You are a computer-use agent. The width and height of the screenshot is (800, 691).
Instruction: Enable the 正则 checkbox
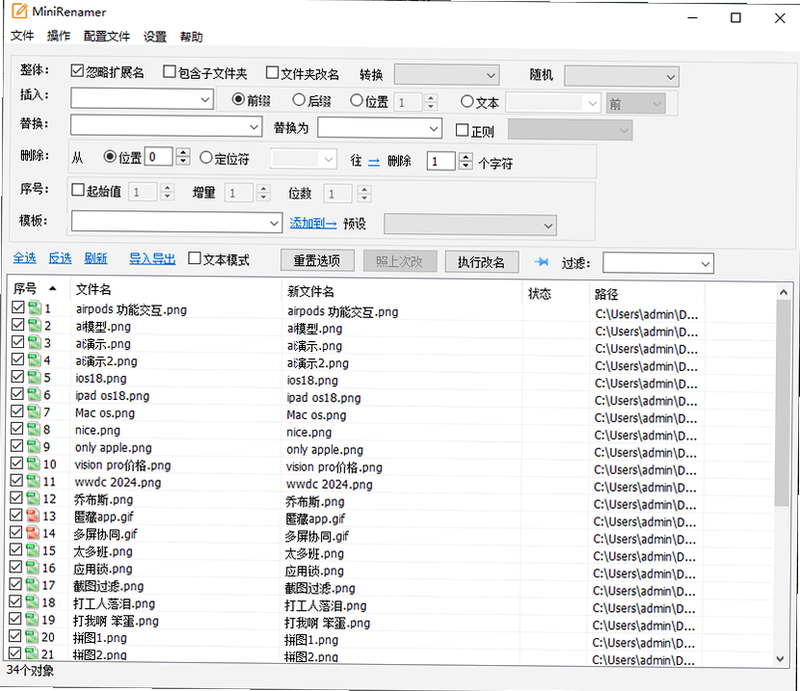[x=462, y=130]
